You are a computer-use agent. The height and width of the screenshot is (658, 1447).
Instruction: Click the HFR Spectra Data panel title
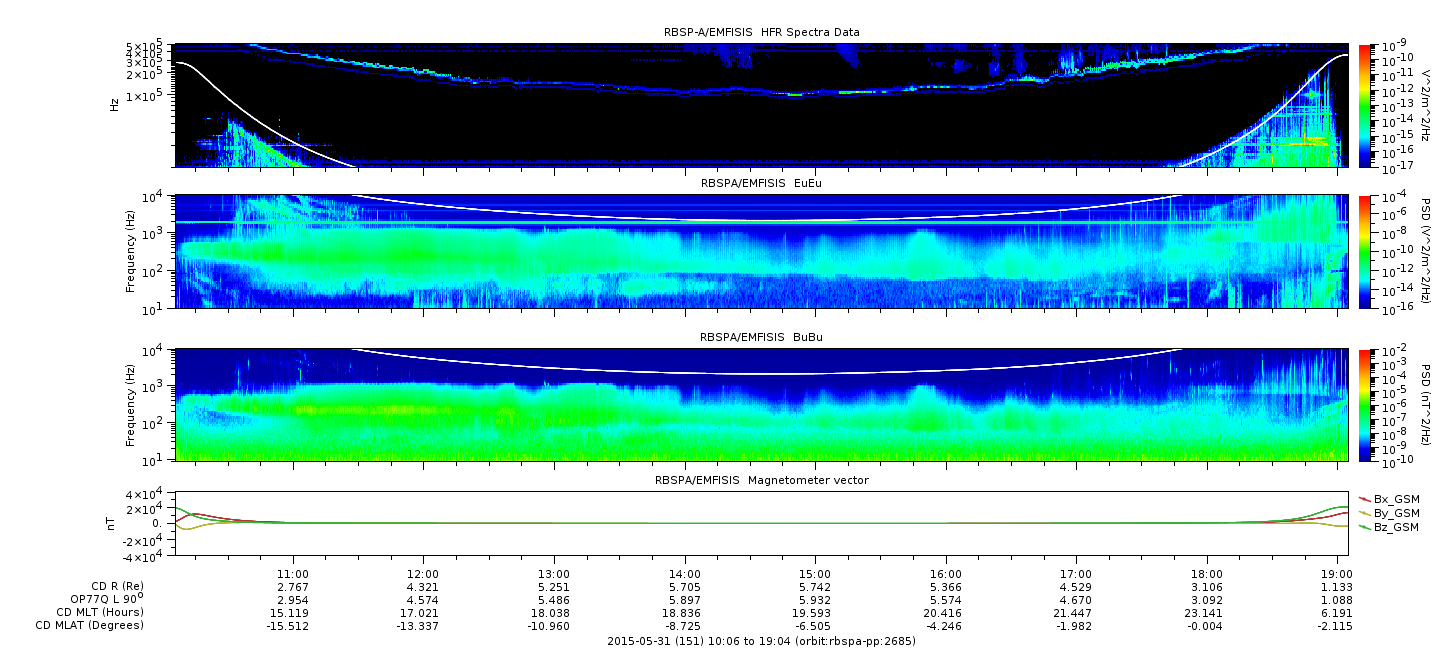(761, 32)
